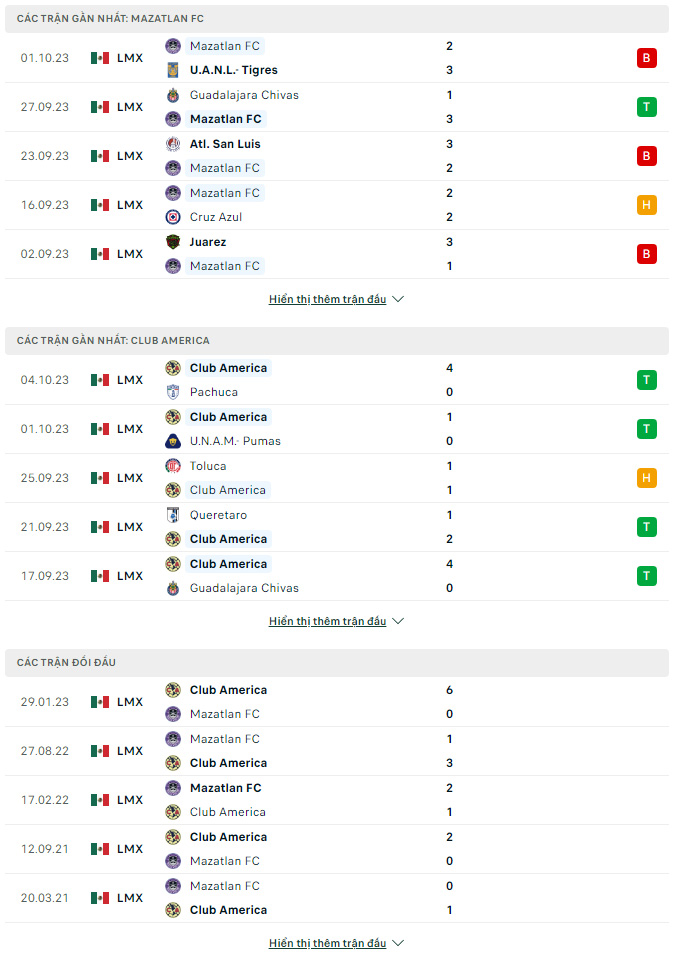674x953 pixels.
Task: Expand more Mazatlan FC recent matches
Action: pos(336,299)
